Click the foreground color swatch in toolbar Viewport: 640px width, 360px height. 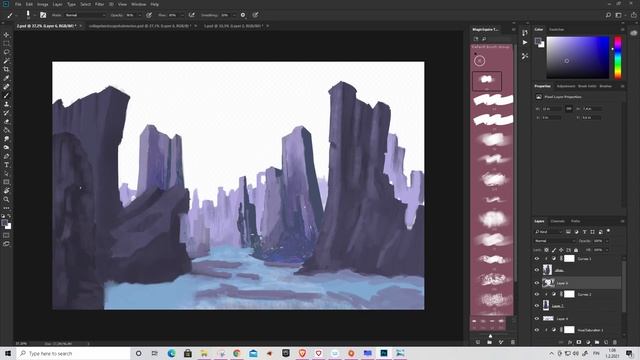pyautogui.click(x=4, y=223)
